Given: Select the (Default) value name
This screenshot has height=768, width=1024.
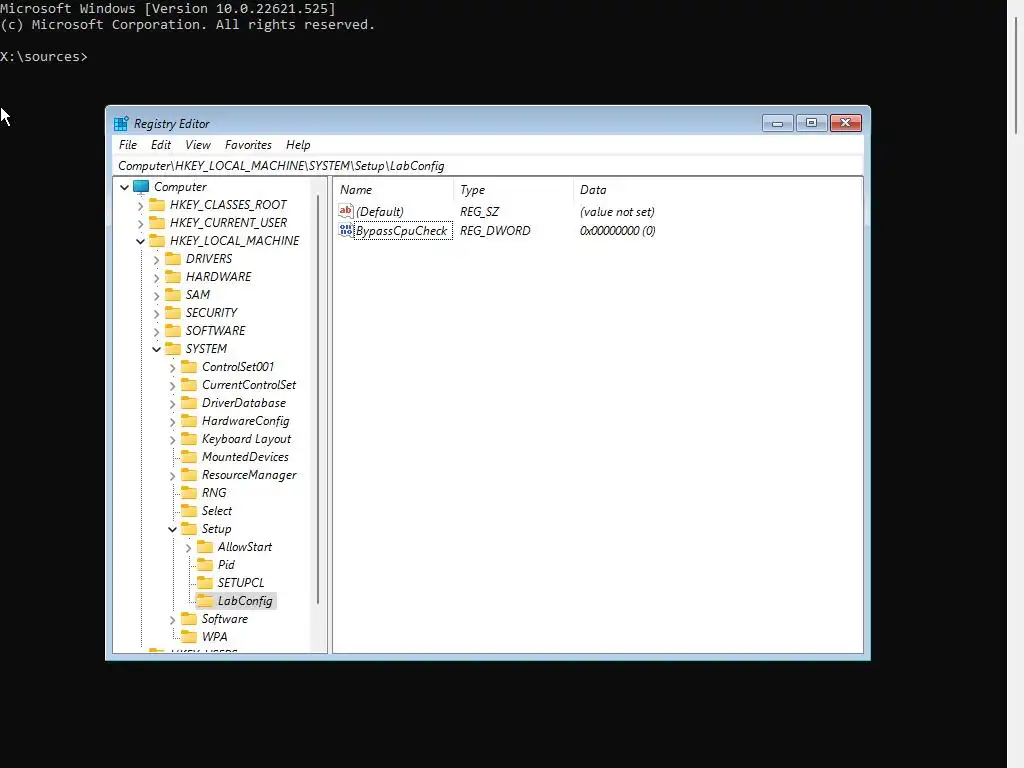Looking at the screenshot, I should coord(380,212).
